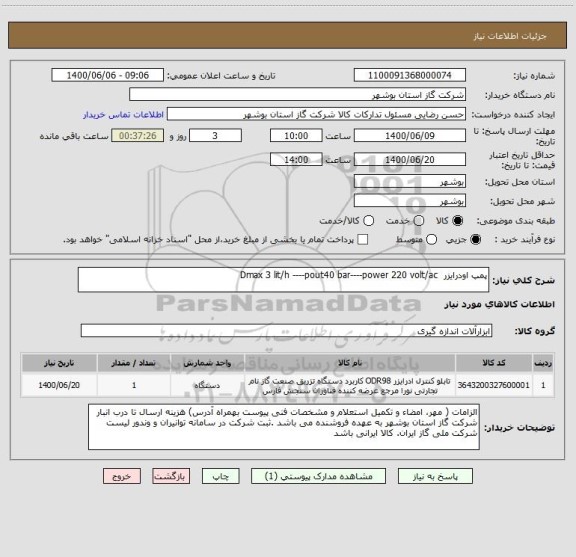Click the بازگشت back button

coord(171,476)
